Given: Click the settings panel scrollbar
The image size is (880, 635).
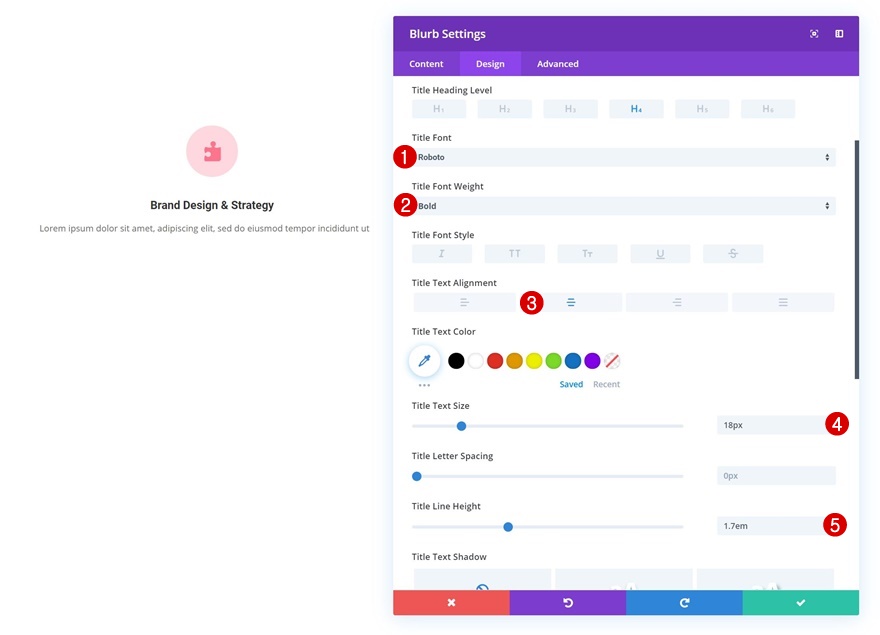Looking at the screenshot, I should point(856,259).
